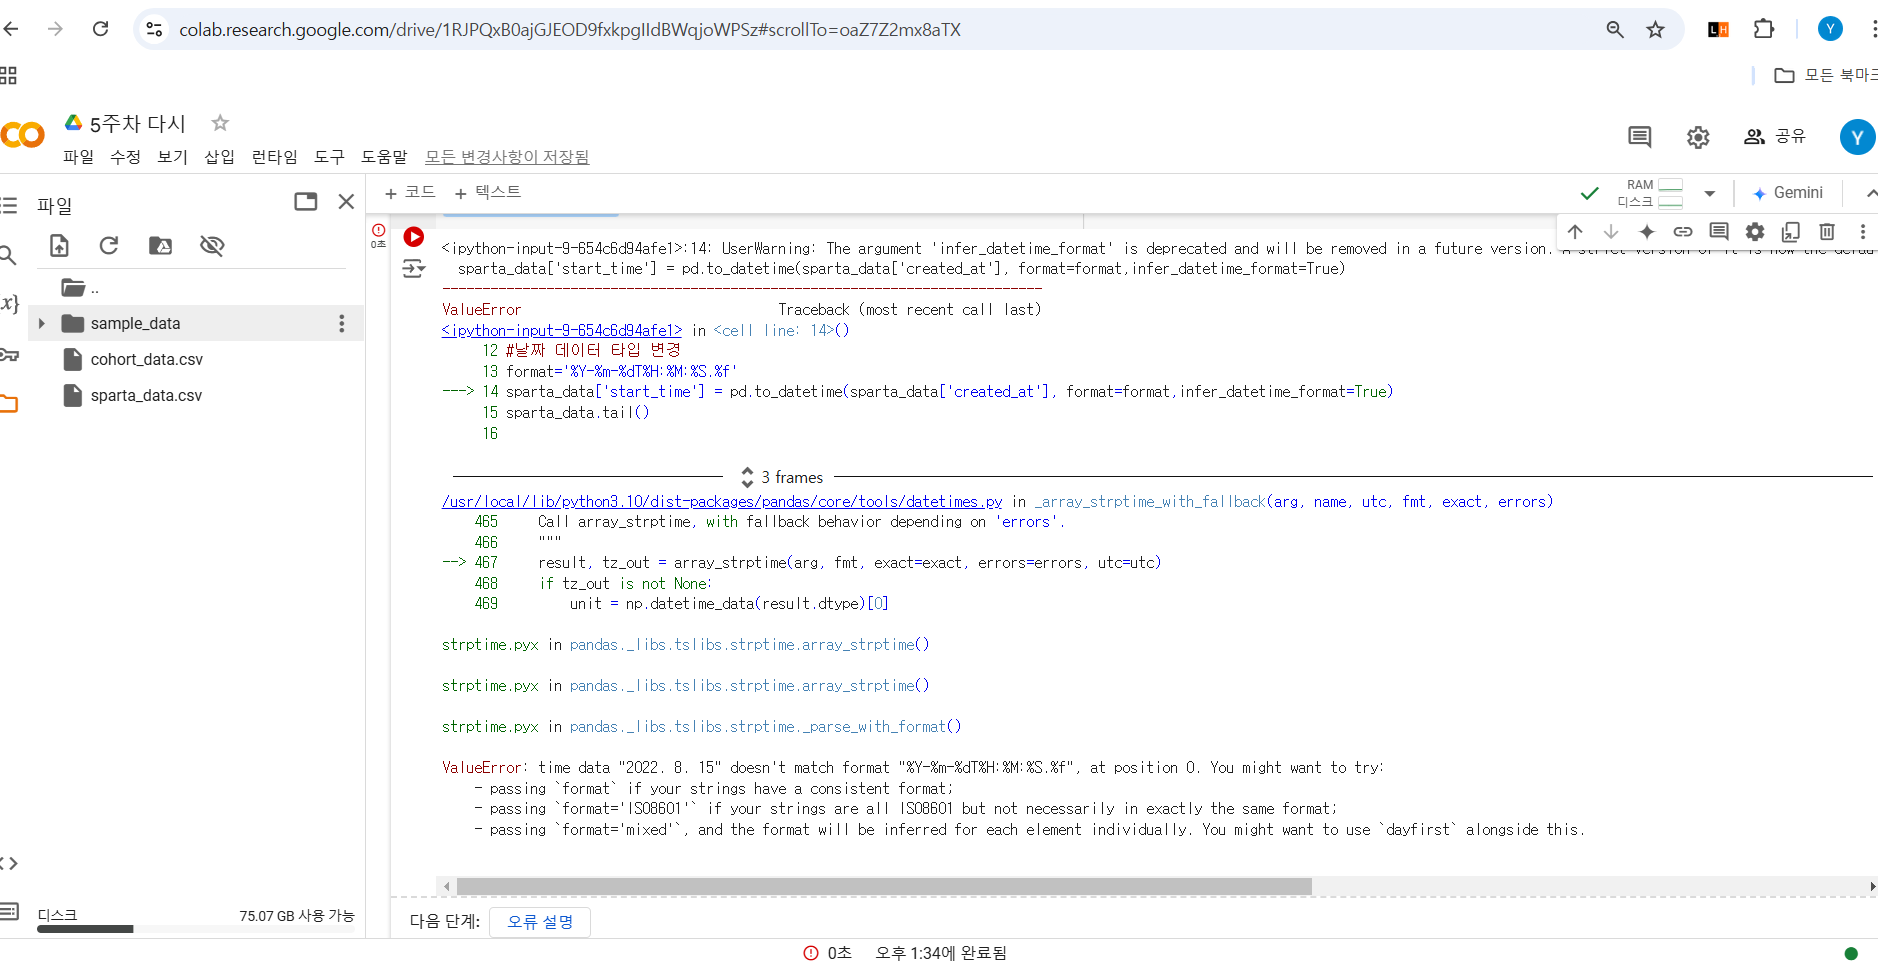Viewport: 1878px width, 963px height.
Task: Delete cell trash icon
Action: click(x=1827, y=232)
